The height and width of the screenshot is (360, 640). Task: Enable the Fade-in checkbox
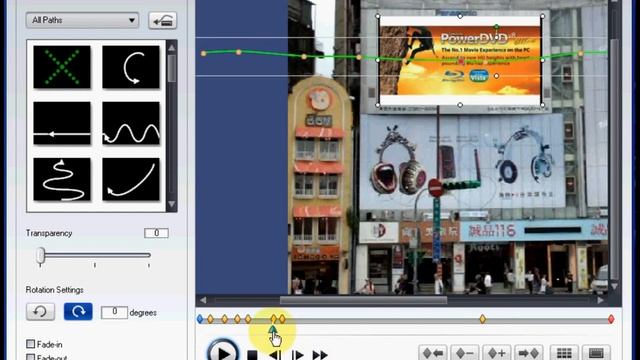[x=31, y=344]
